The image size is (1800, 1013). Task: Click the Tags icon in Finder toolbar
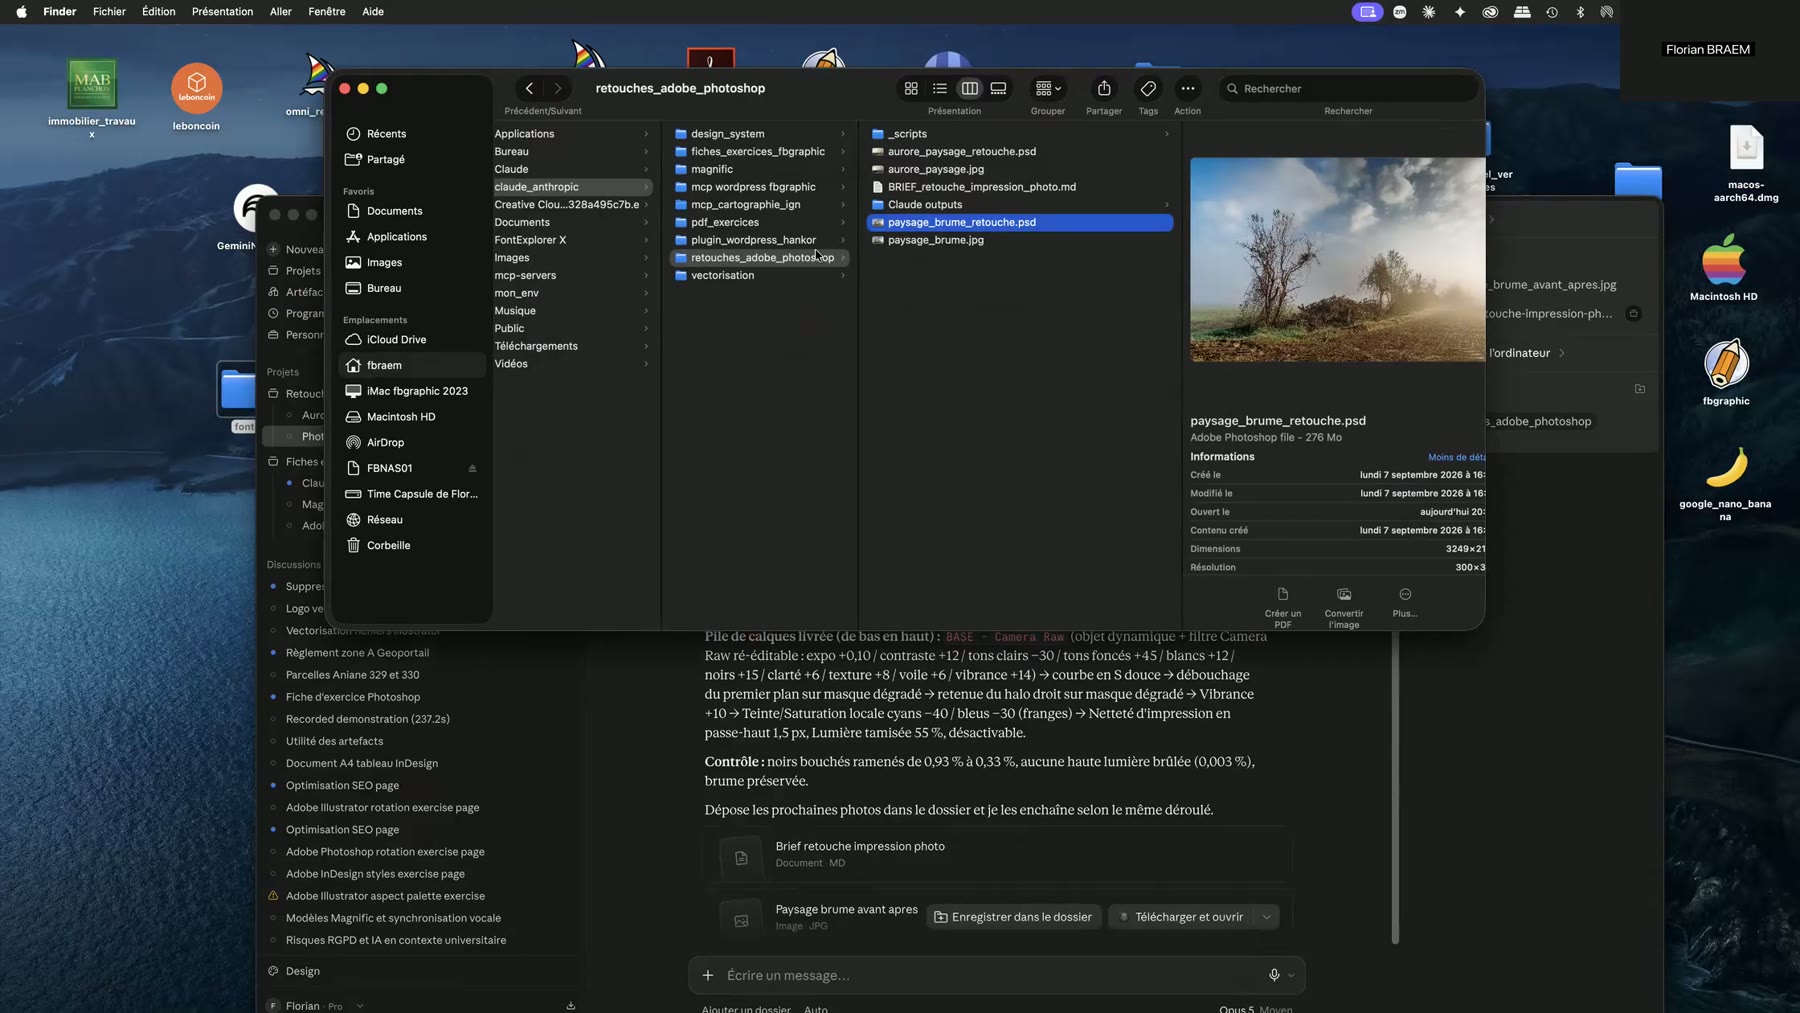click(x=1148, y=88)
